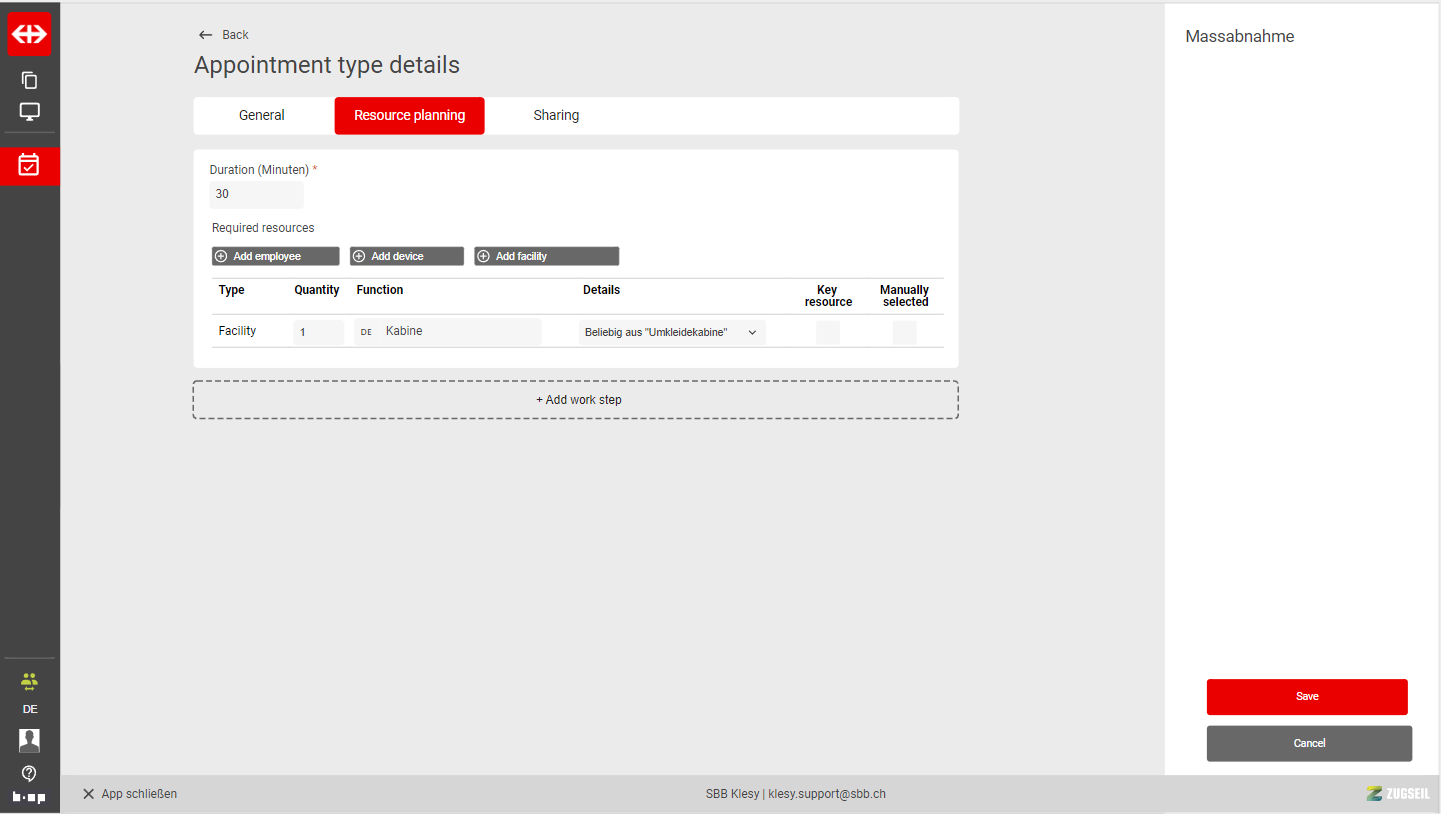Click the Duration minutes input field
The image size is (1441, 814).
[x=256, y=195]
